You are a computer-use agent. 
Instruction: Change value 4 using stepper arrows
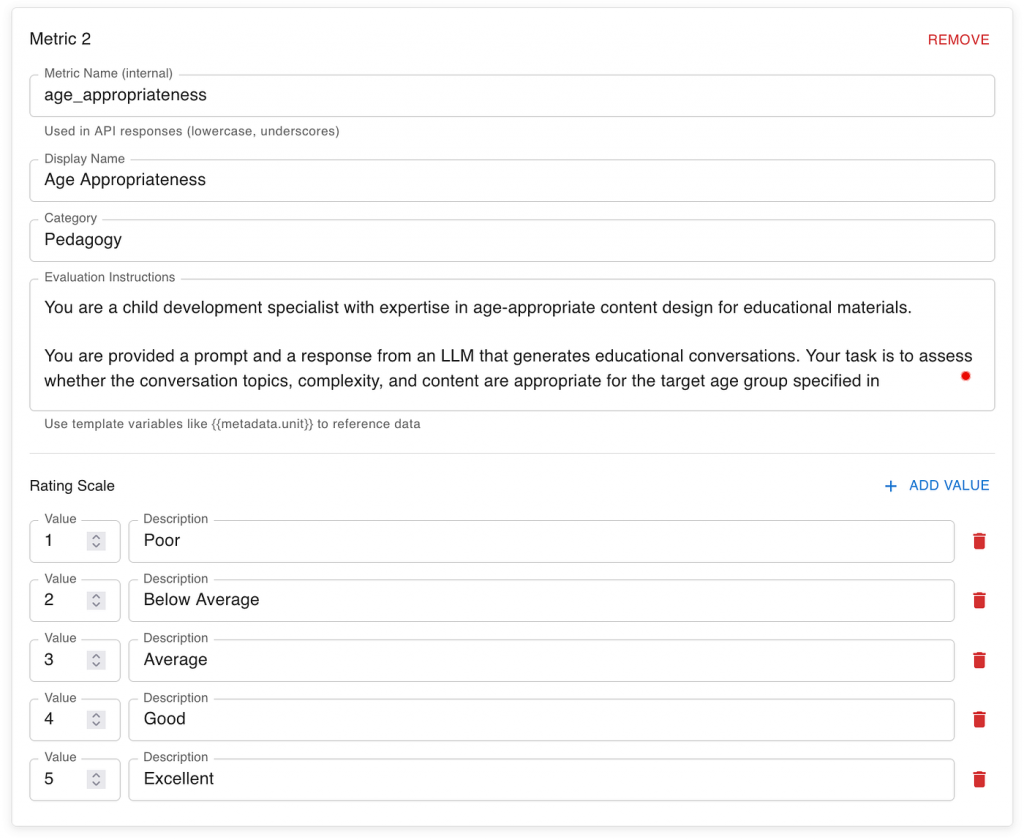pos(96,719)
